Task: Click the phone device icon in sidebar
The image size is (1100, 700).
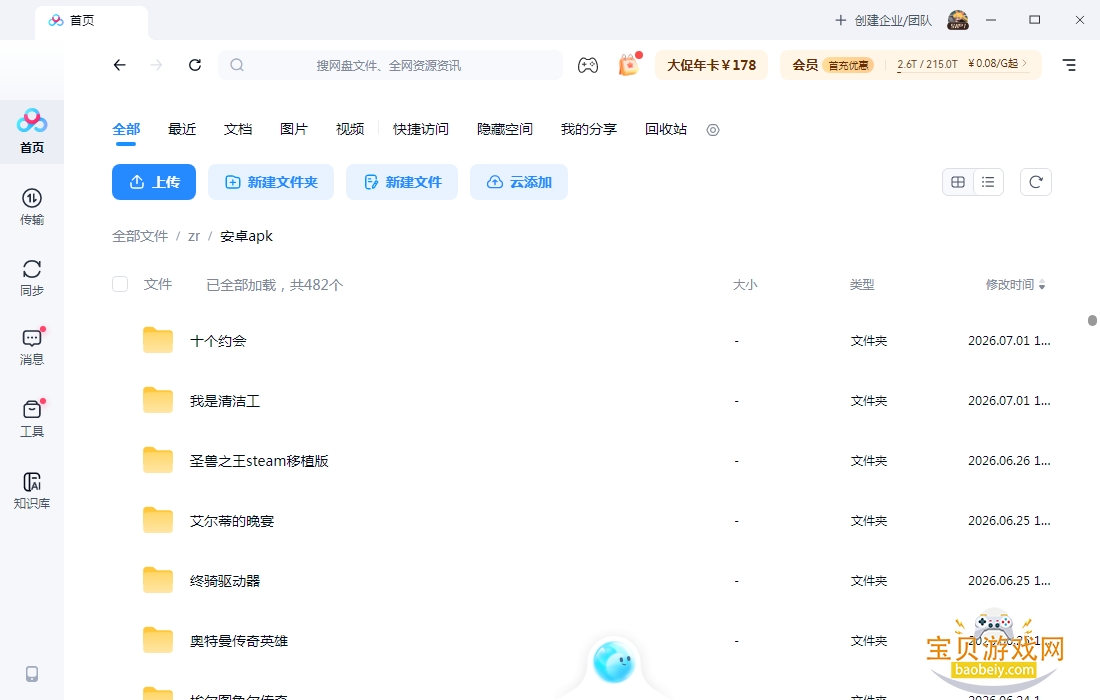Action: pyautogui.click(x=32, y=674)
